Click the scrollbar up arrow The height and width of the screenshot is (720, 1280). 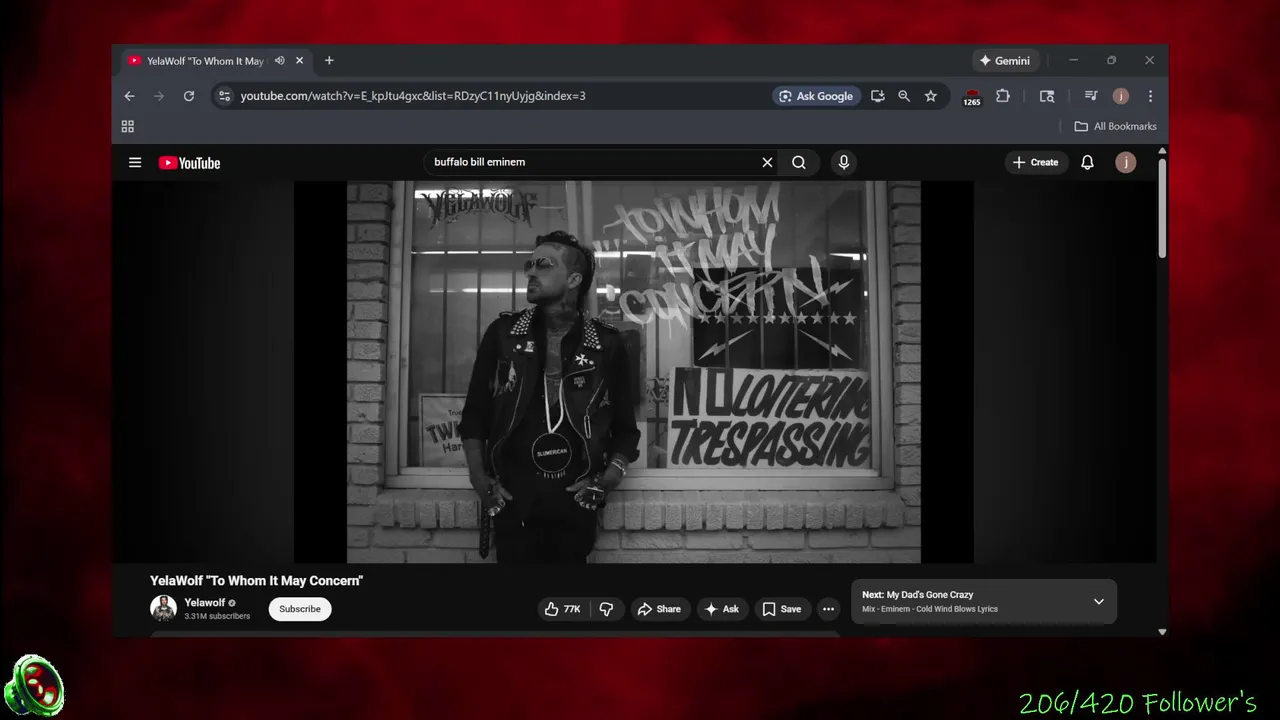click(x=1162, y=151)
